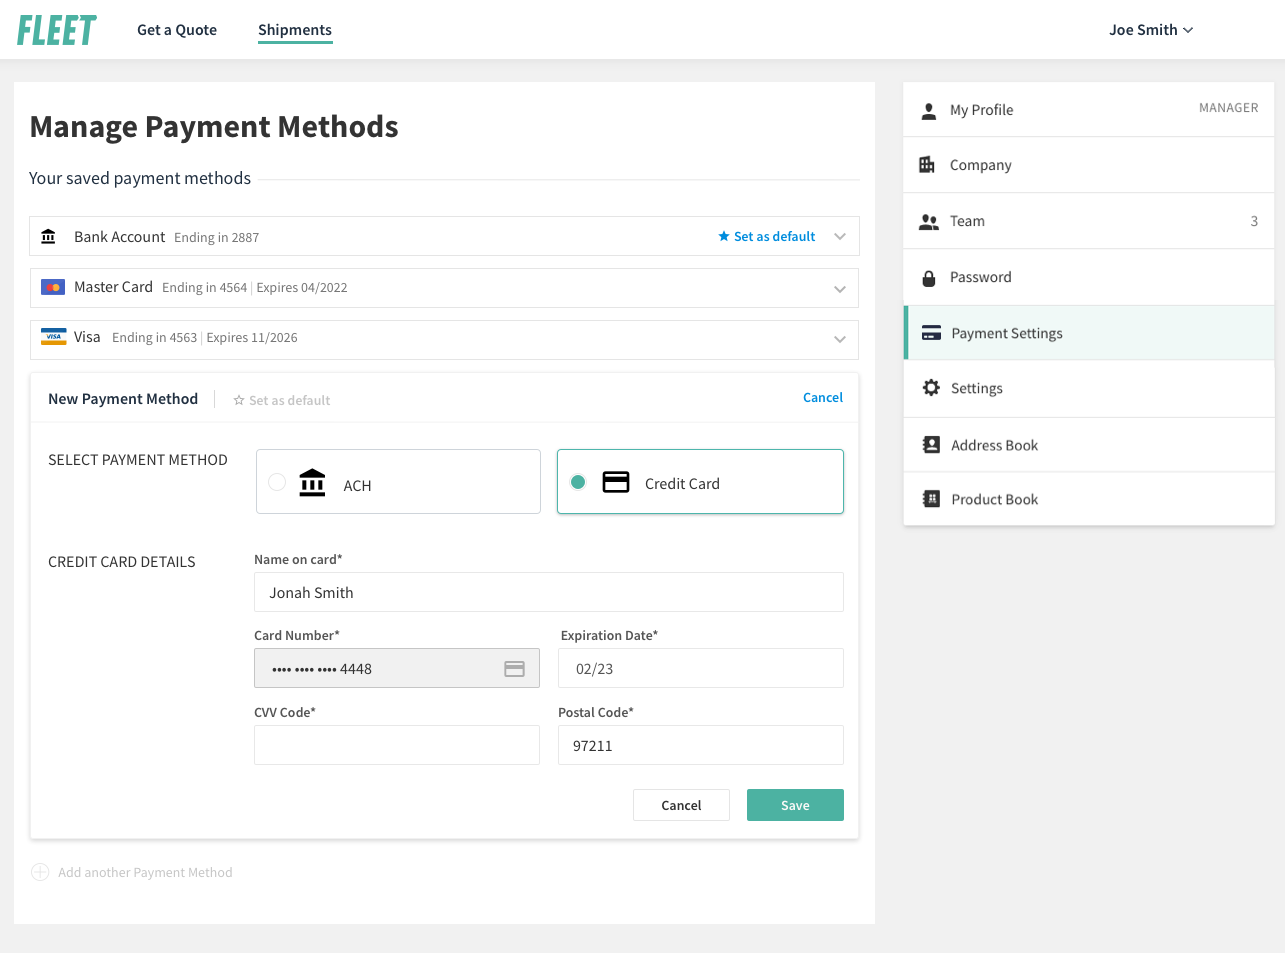1285x953 pixels.
Task: Set Bank Account as default payment
Action: 766,237
